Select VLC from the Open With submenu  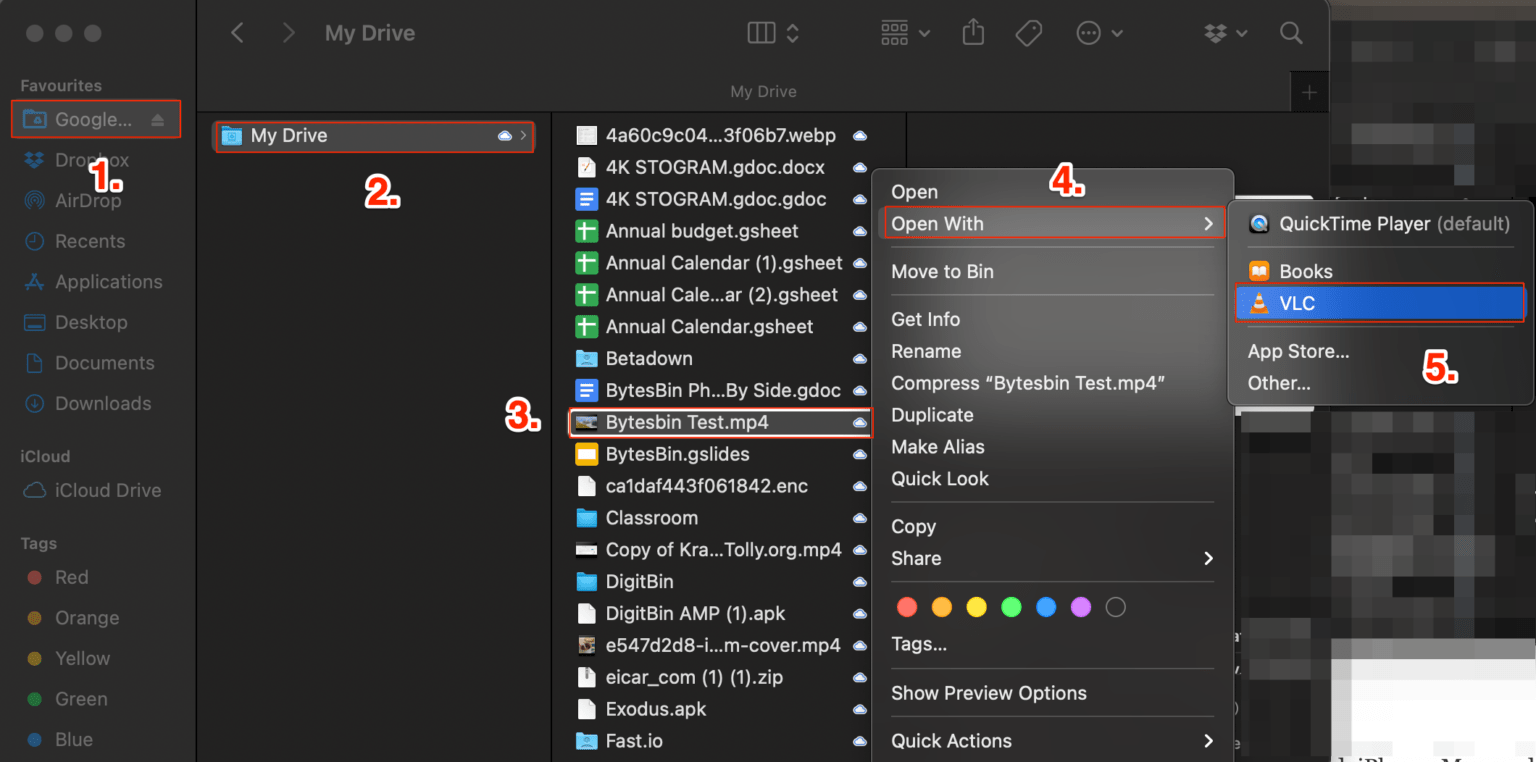1381,303
